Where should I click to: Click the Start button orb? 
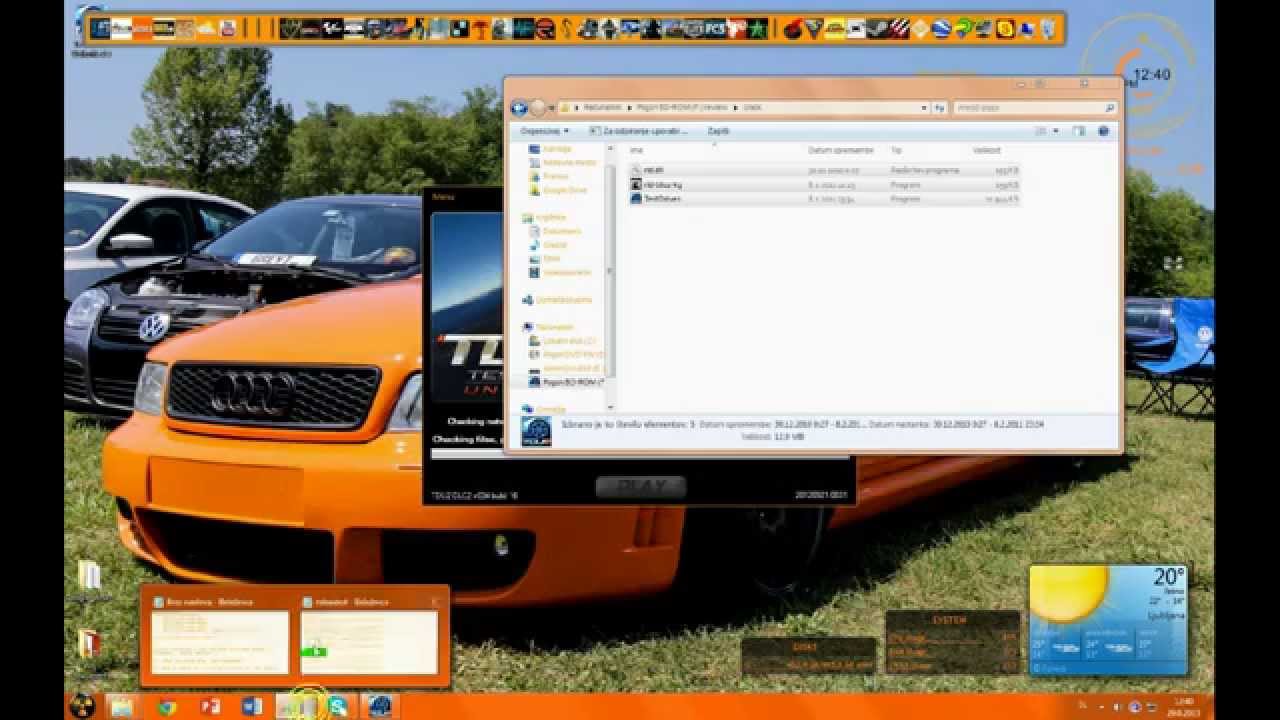[83, 707]
